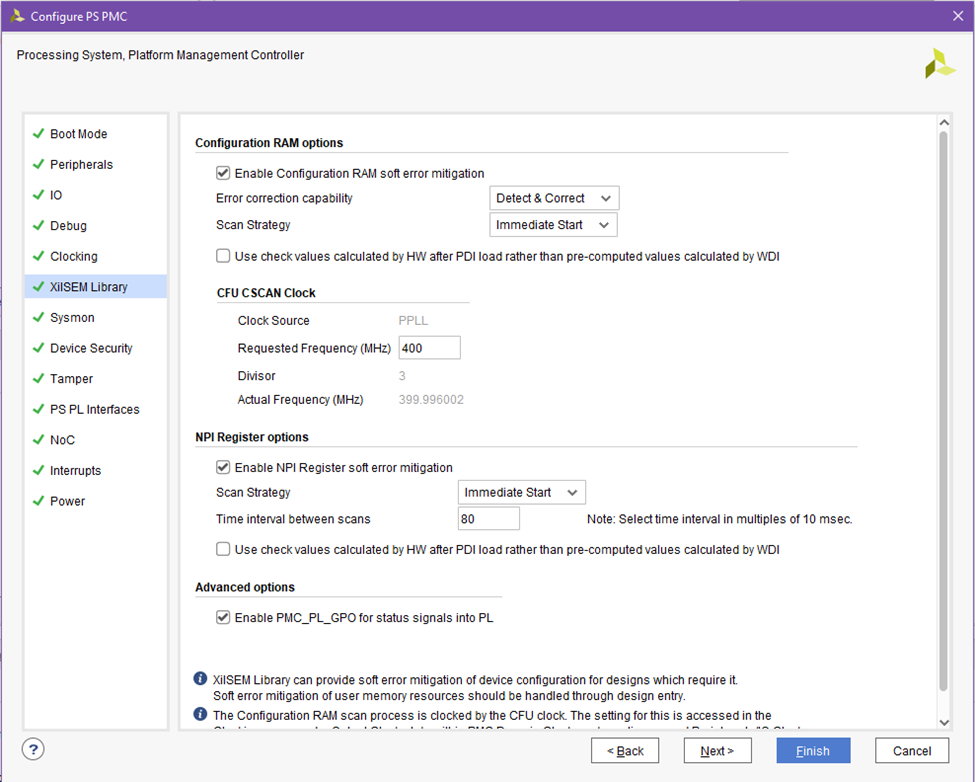
Task: Click the Requested Frequency (MHz) input field
Action: [x=429, y=348]
